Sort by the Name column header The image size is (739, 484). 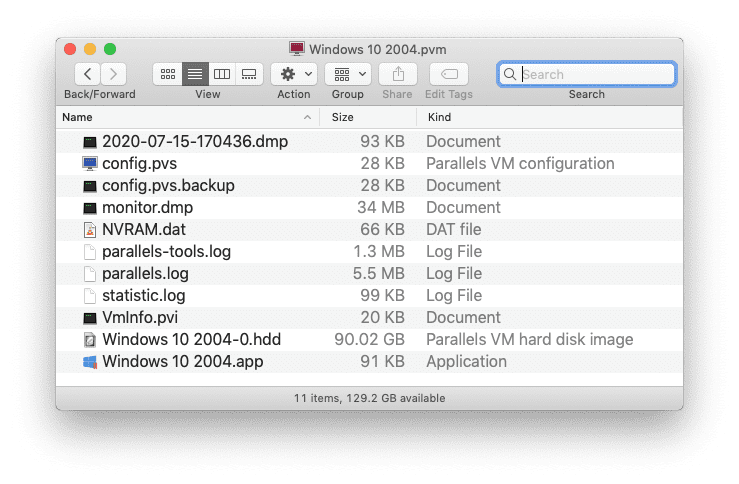point(189,117)
